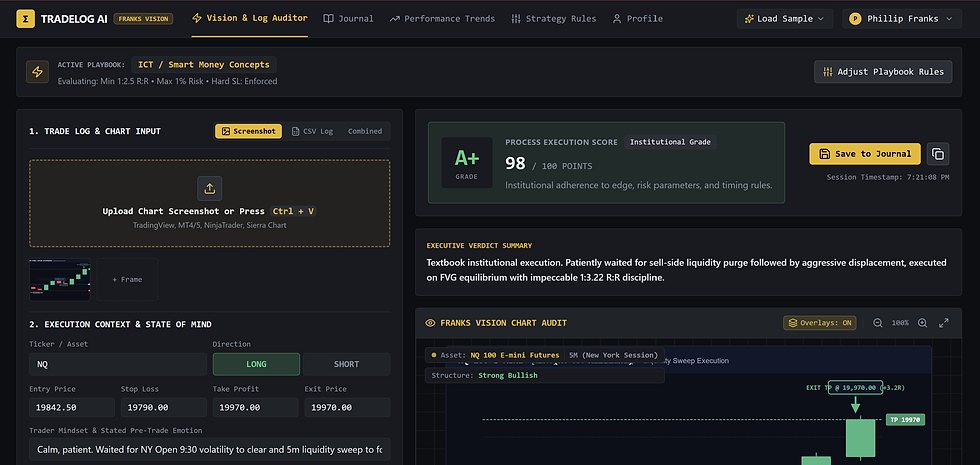Click the eye icon beside Franks Vision Chart Audit
The image size is (980, 465).
[x=430, y=323]
